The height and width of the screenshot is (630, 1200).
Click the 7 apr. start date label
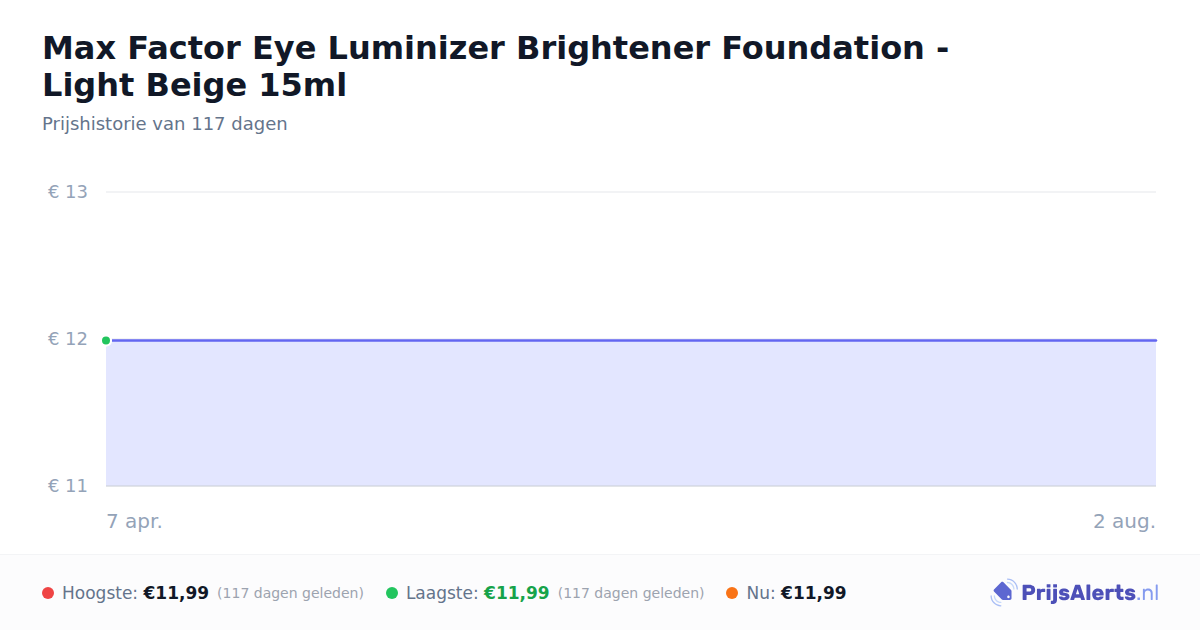click(134, 521)
